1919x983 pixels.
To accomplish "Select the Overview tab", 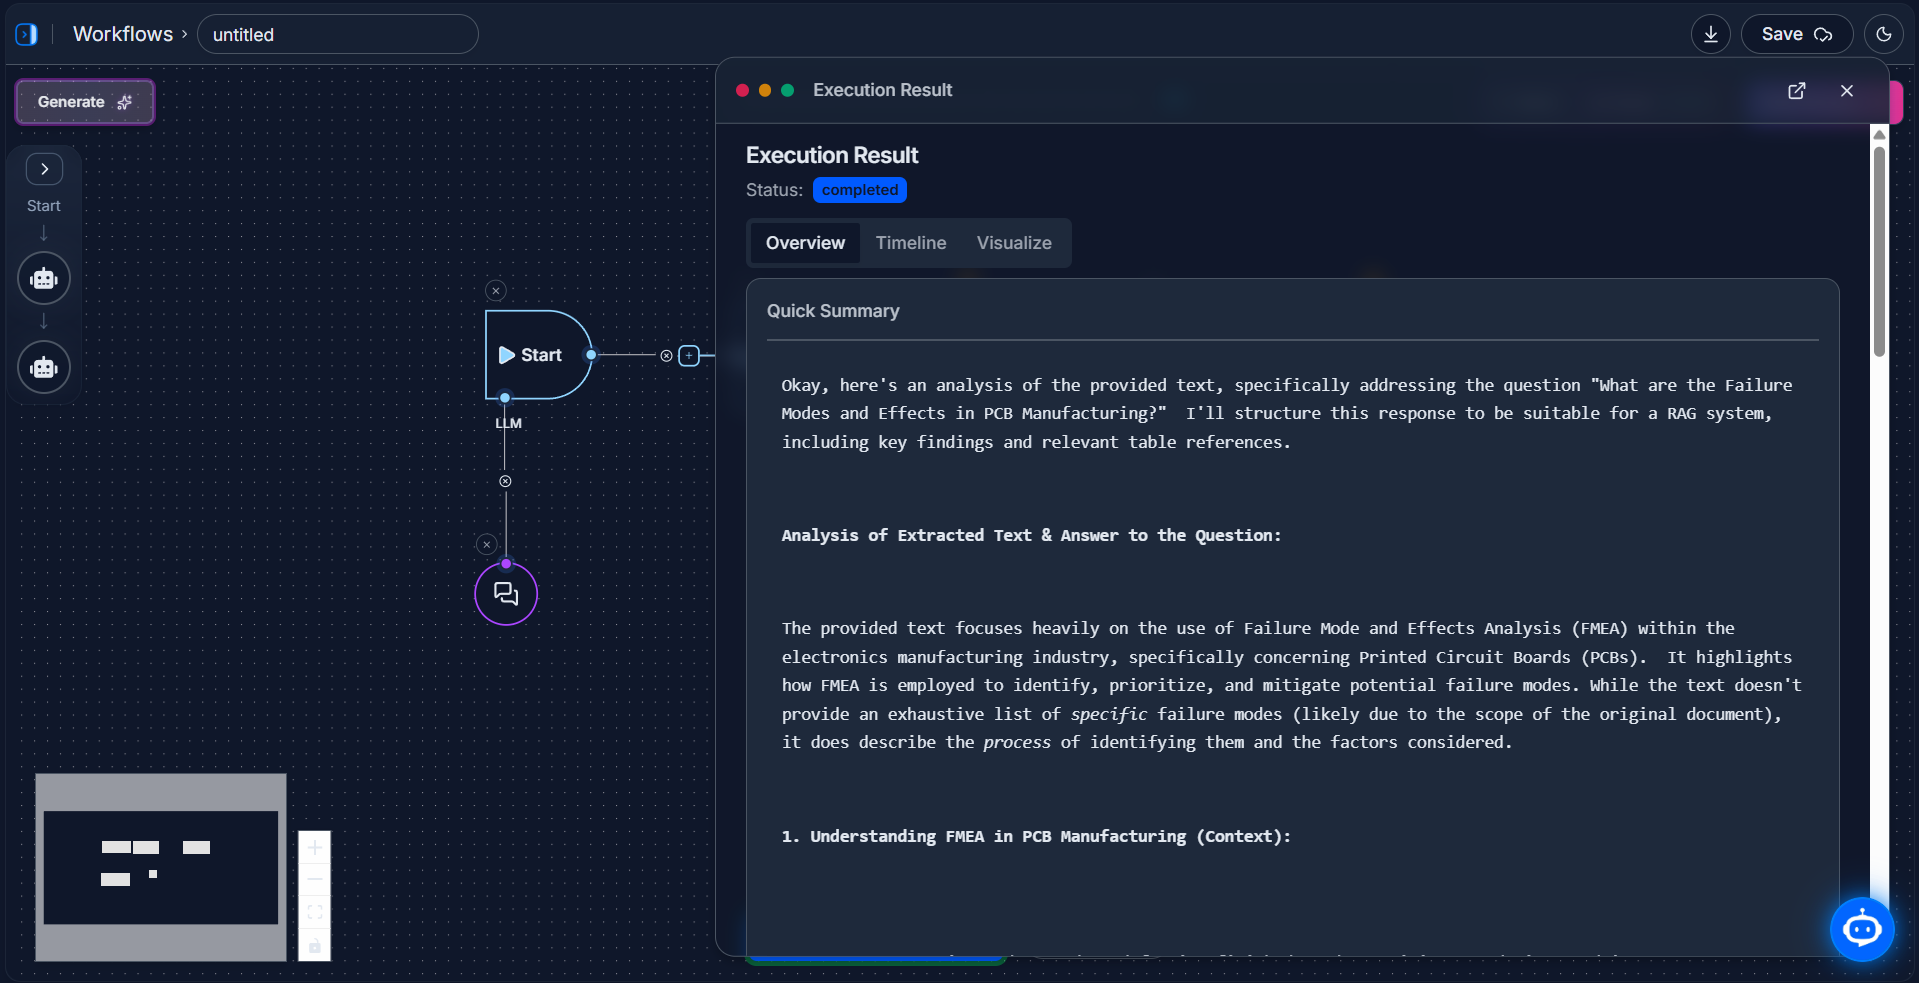I will (x=805, y=243).
